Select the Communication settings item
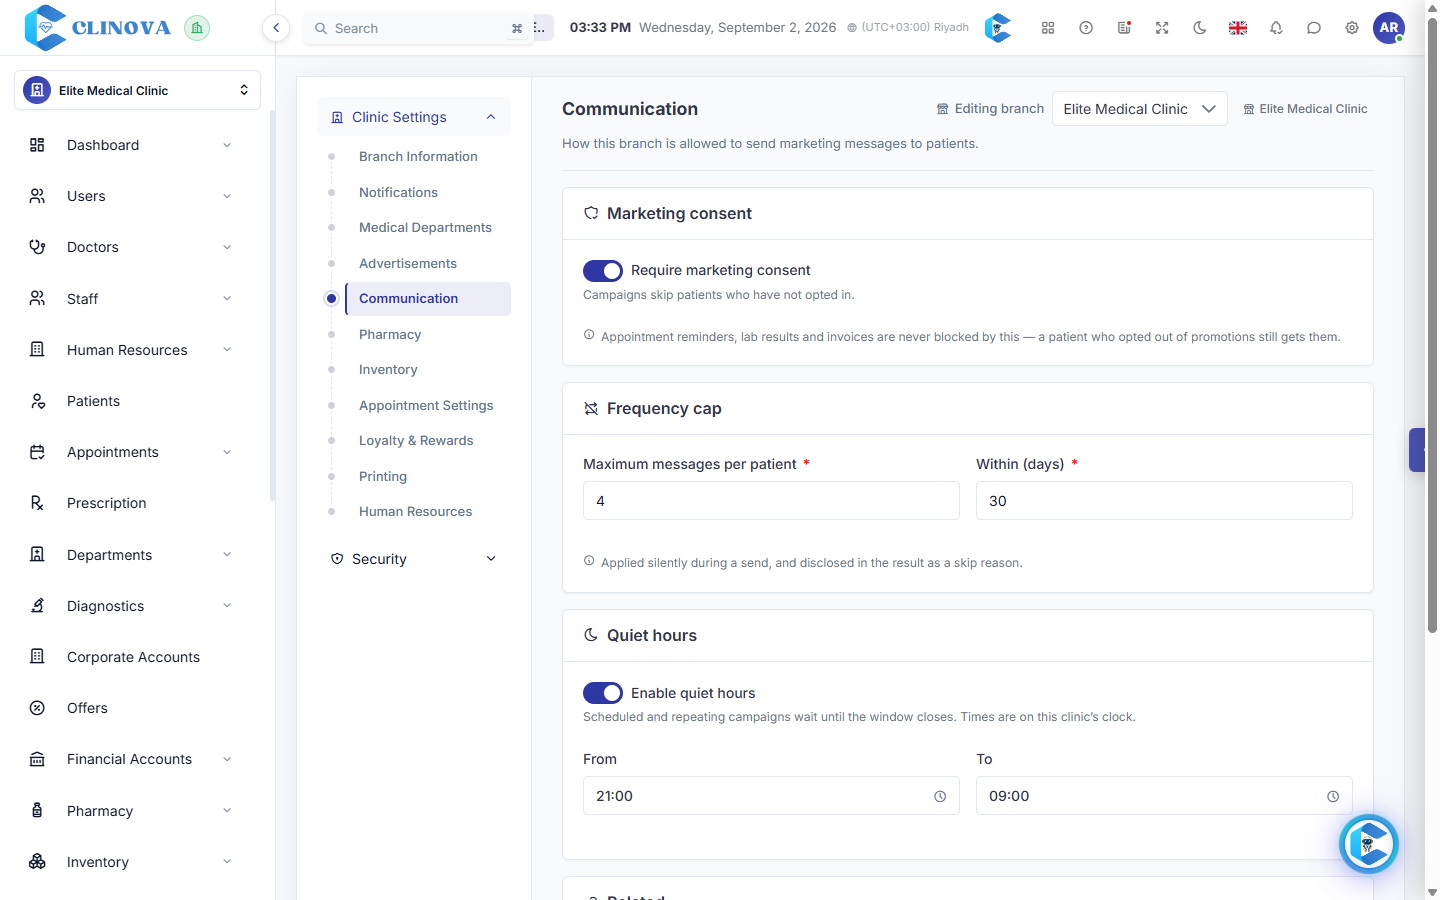 [428, 299]
